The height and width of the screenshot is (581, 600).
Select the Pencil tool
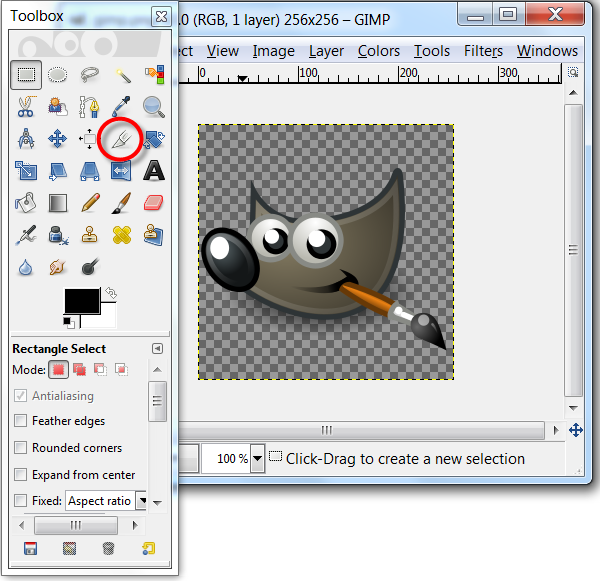(90, 203)
